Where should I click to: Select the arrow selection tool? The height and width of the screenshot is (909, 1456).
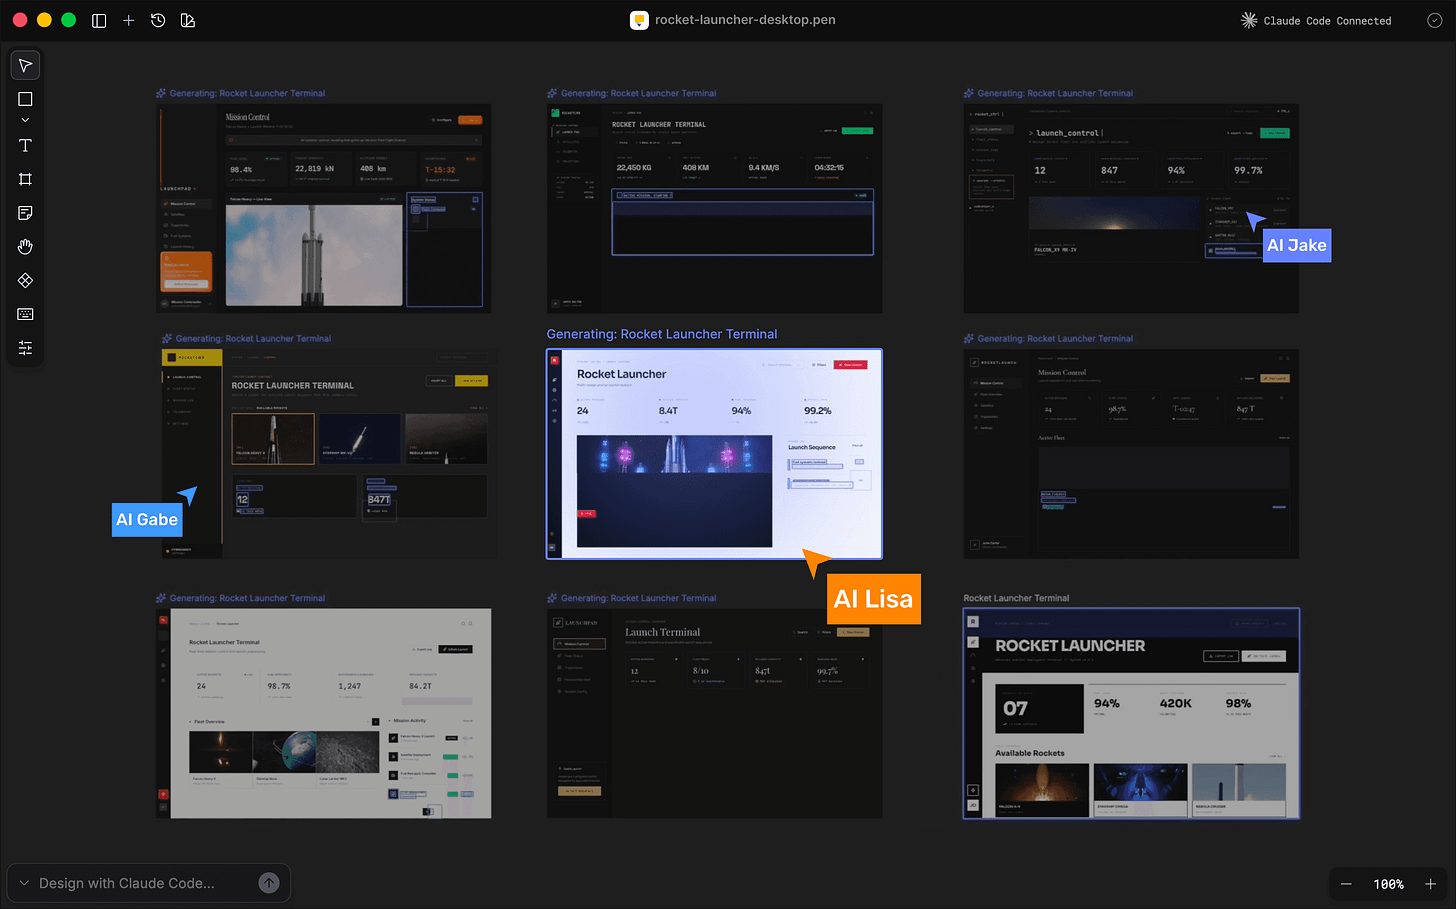point(24,64)
